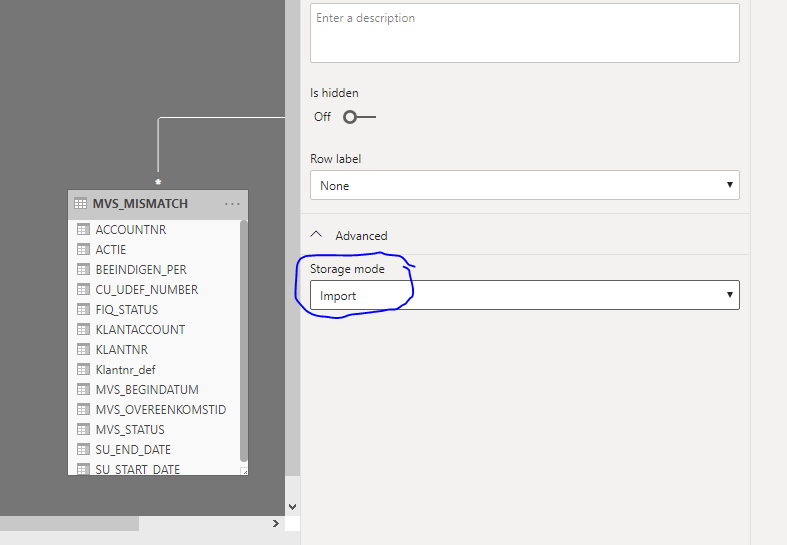The height and width of the screenshot is (545, 787).
Task: Click the canvas horizontal scroll right arrow
Action: coord(276,523)
